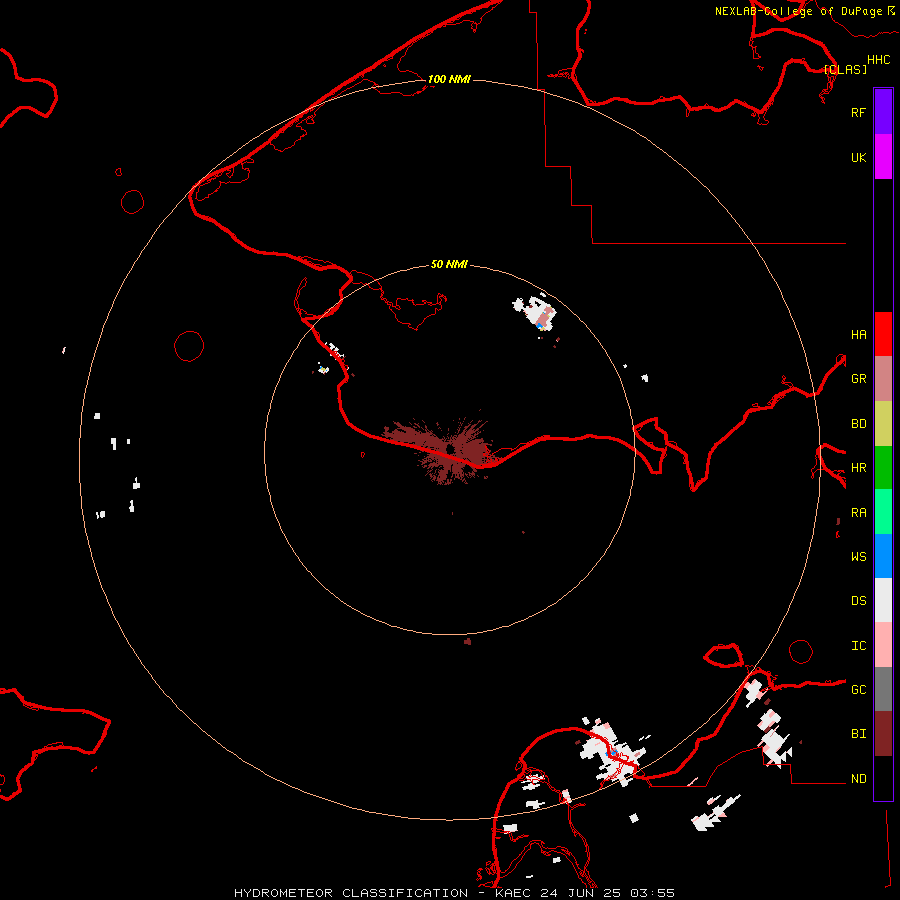Image resolution: width=900 pixels, height=900 pixels.
Task: Click the "100 NMI" range ring label
Action: click(449, 79)
